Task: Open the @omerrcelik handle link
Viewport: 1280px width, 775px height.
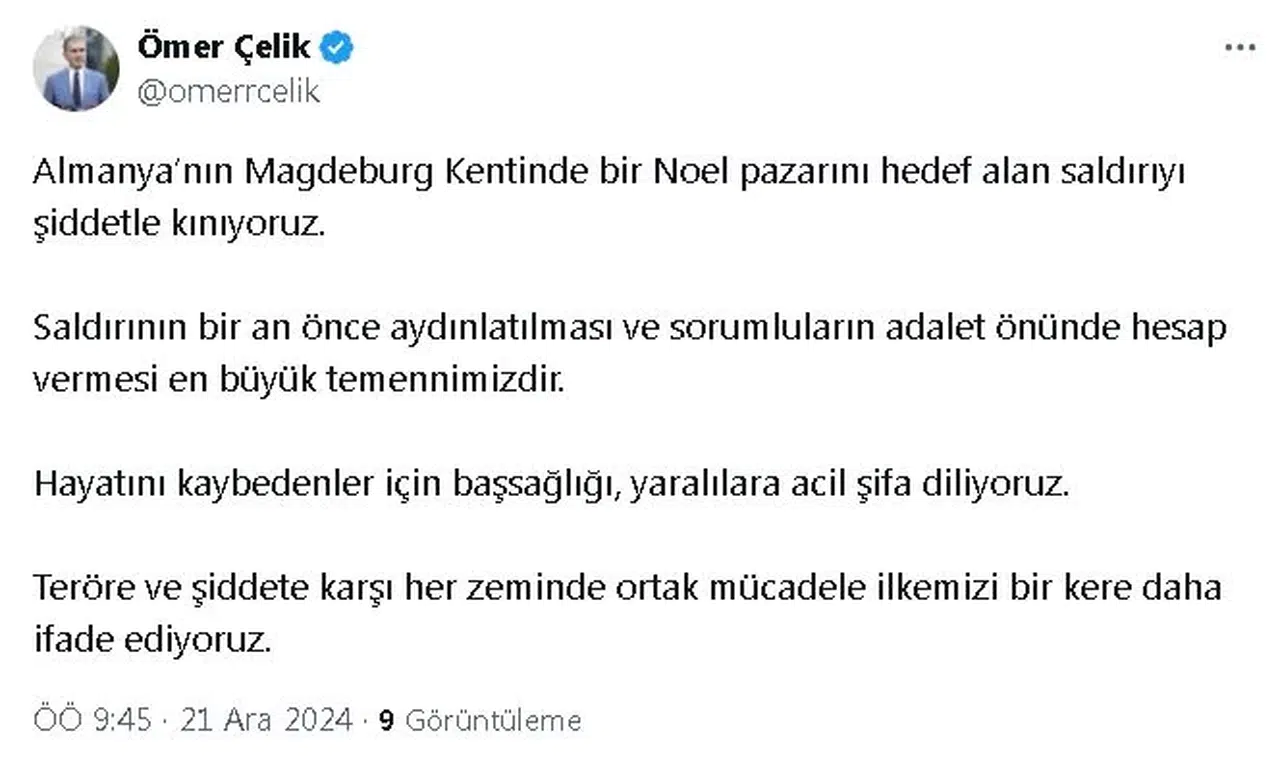Action: [228, 91]
